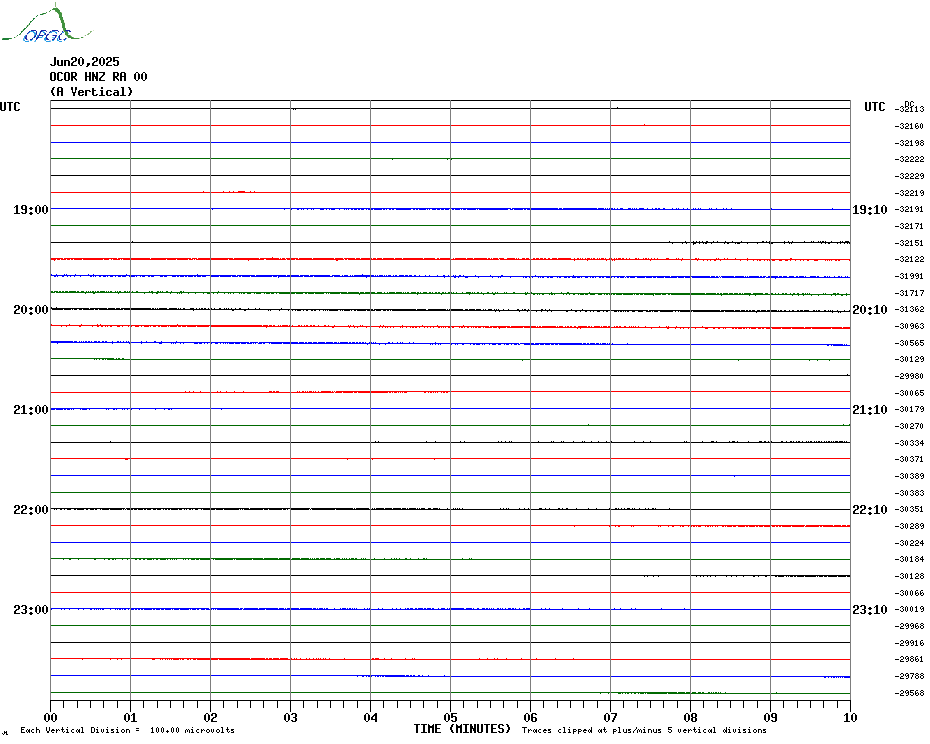Click the 03 minute axis label
This screenshot has height=744, width=930.
pyautogui.click(x=291, y=717)
